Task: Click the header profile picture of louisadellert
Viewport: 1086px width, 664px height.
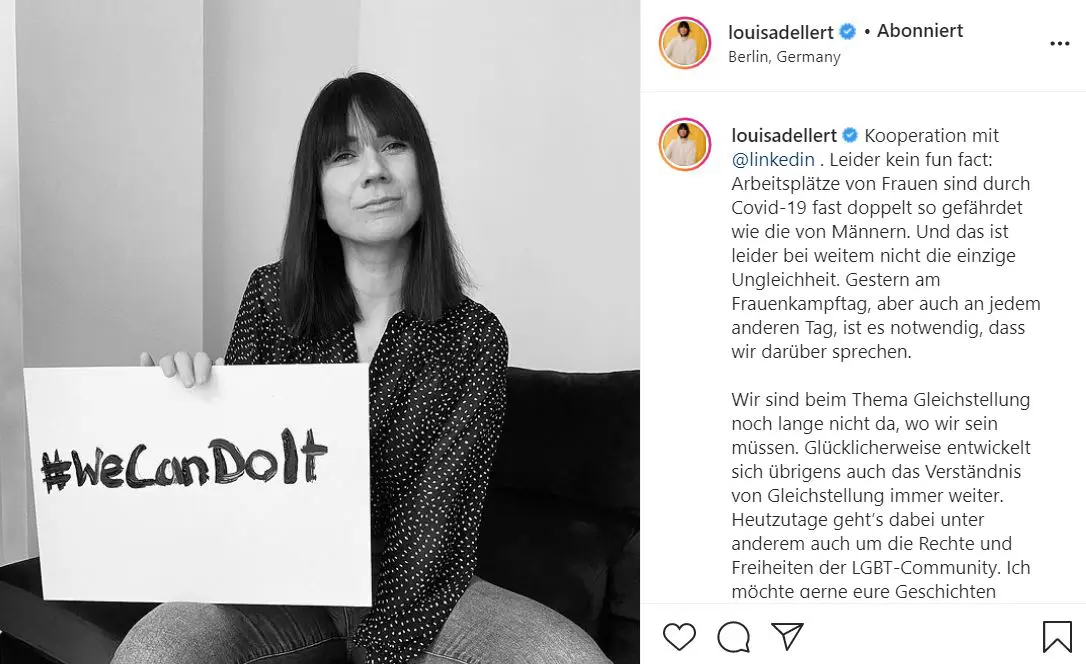Action: click(x=684, y=43)
